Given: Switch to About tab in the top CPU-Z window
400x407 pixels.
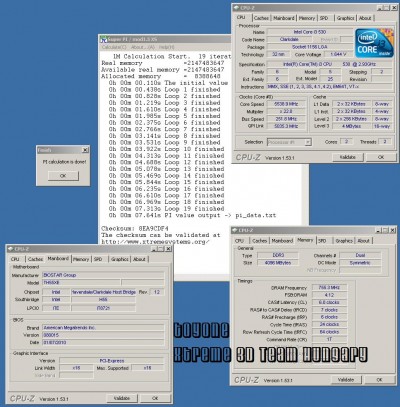Looking at the screenshot, I should pyautogui.click(x=365, y=18).
